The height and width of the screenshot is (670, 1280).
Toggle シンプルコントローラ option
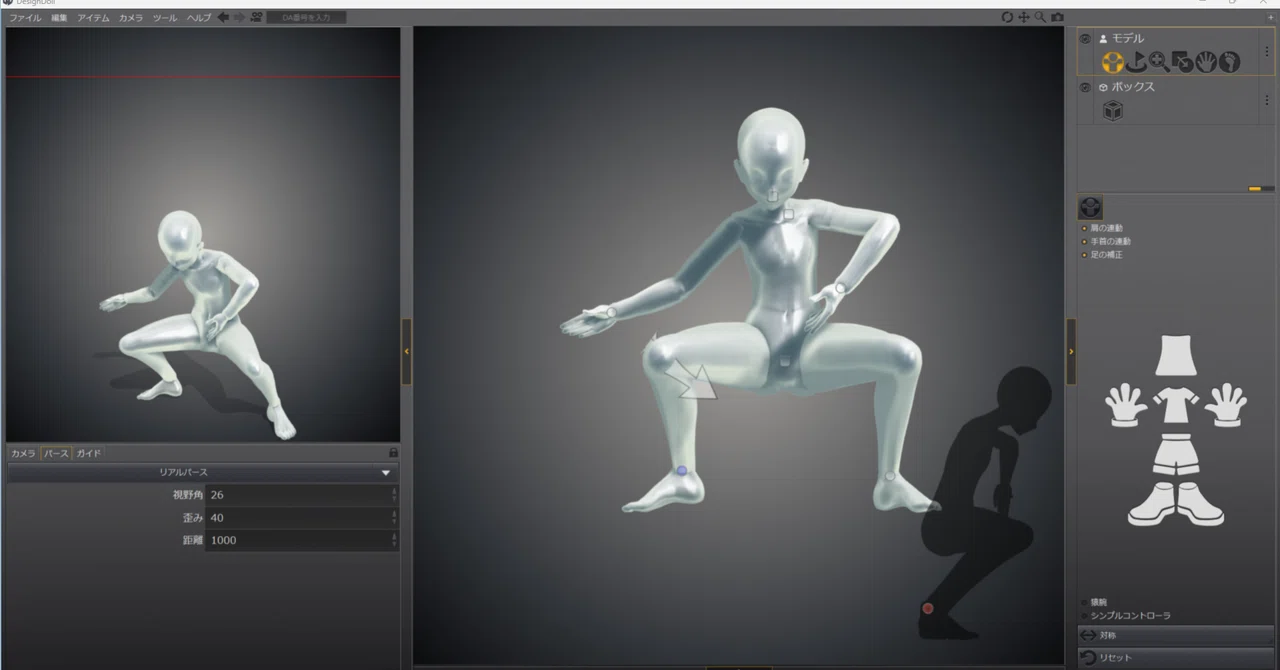(1084, 616)
